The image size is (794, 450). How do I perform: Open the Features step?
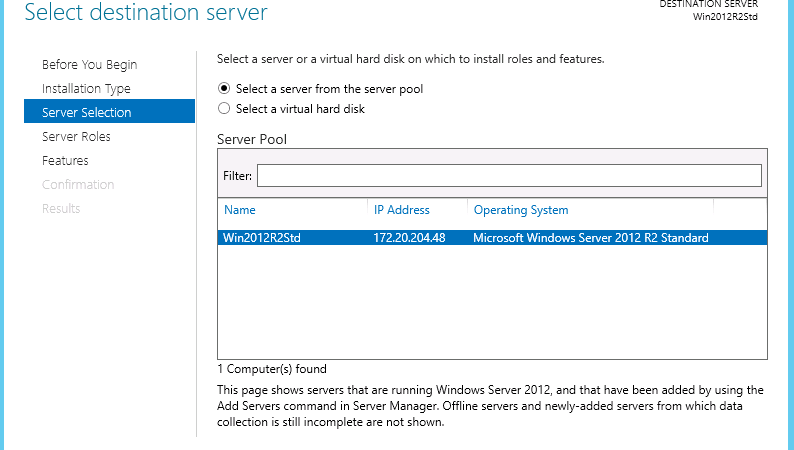point(65,160)
